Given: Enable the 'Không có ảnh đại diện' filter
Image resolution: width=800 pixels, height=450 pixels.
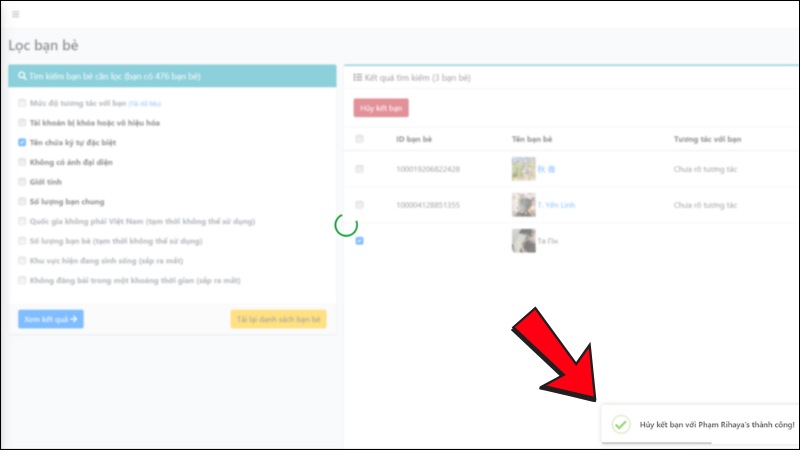Looking at the screenshot, I should tap(22, 162).
